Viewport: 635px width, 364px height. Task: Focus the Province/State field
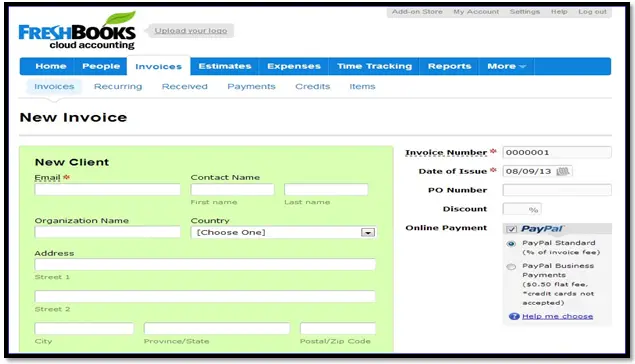(x=217, y=328)
